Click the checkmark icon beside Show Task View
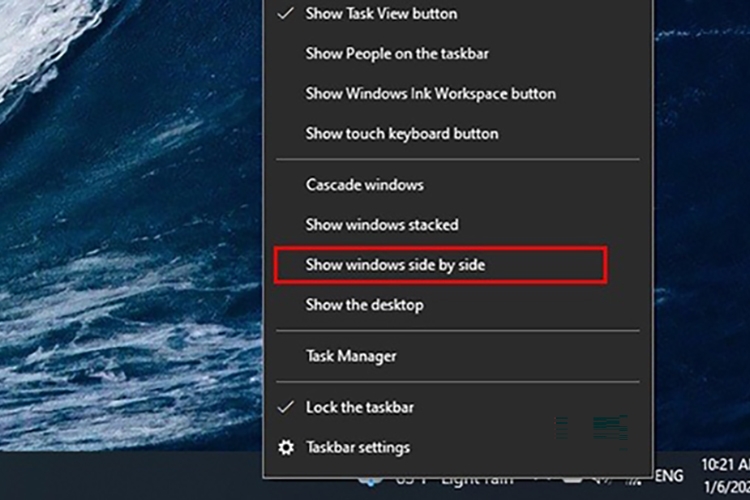The width and height of the screenshot is (750, 500). (x=286, y=14)
